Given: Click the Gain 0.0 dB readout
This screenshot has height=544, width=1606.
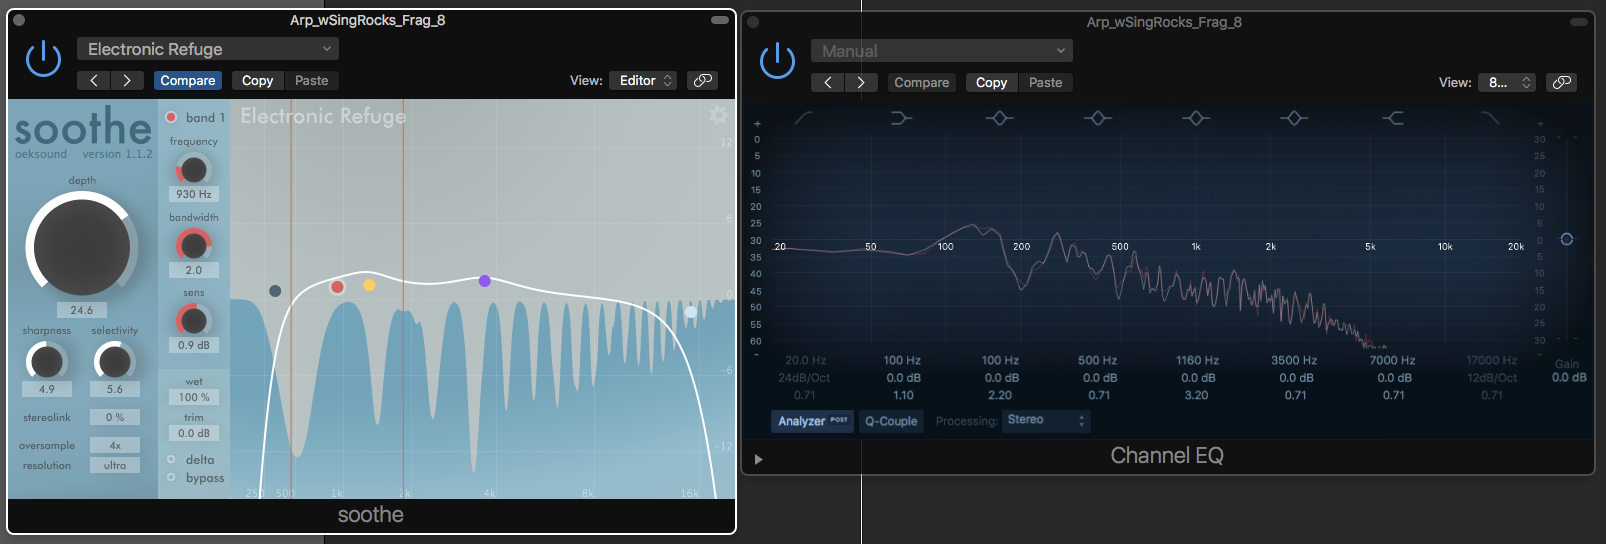Looking at the screenshot, I should click(1569, 377).
